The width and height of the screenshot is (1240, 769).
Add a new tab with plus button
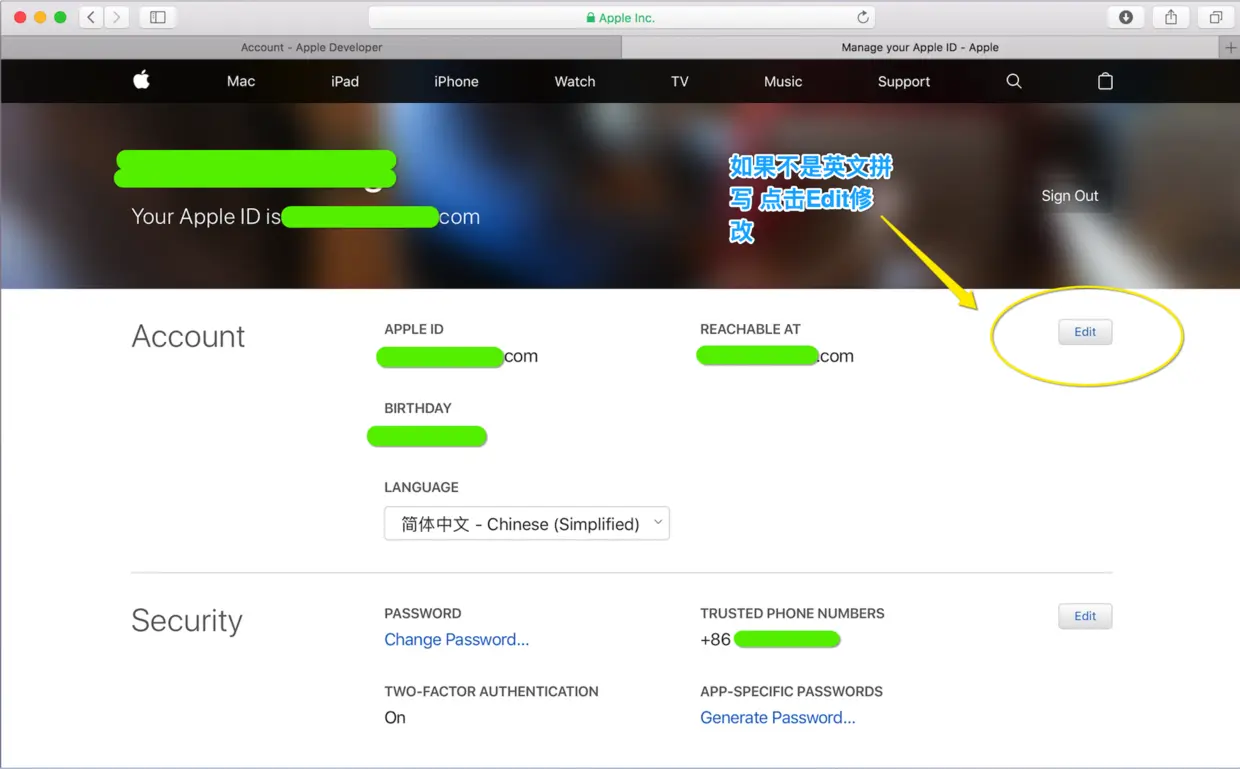pyautogui.click(x=1231, y=47)
